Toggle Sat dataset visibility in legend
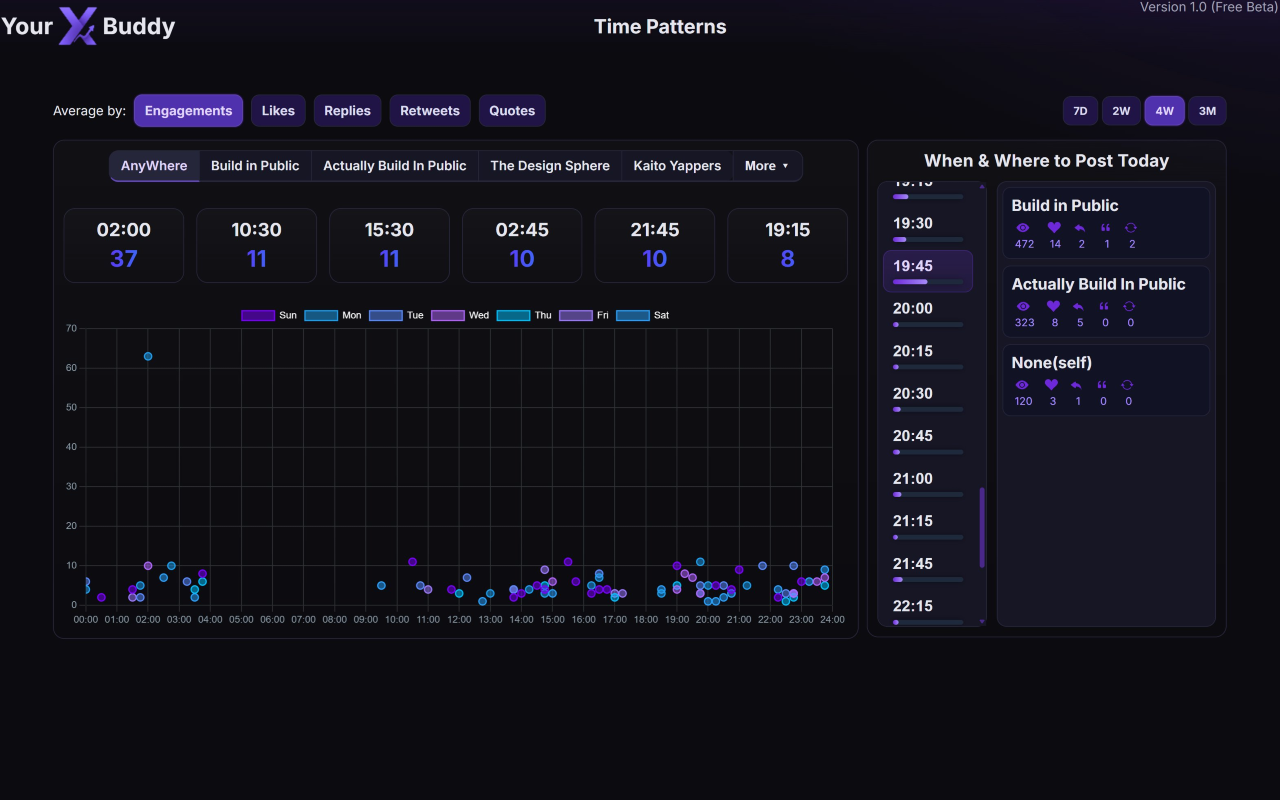 coord(633,315)
